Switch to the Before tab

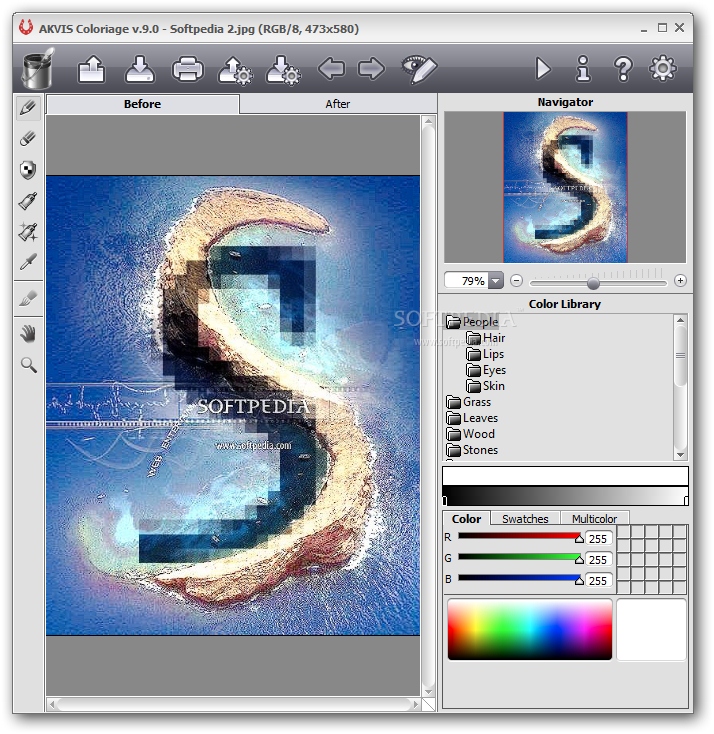click(x=143, y=104)
